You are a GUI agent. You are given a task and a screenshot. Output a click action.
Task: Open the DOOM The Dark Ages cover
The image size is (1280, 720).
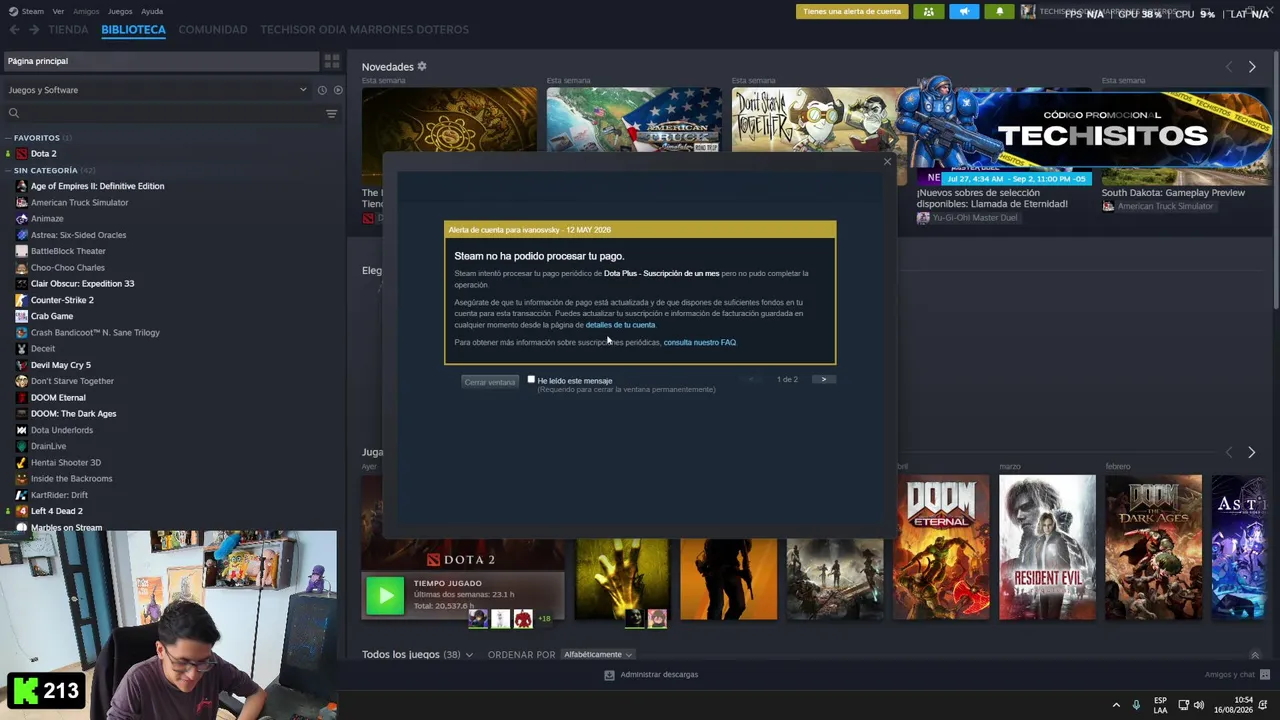coord(1153,547)
